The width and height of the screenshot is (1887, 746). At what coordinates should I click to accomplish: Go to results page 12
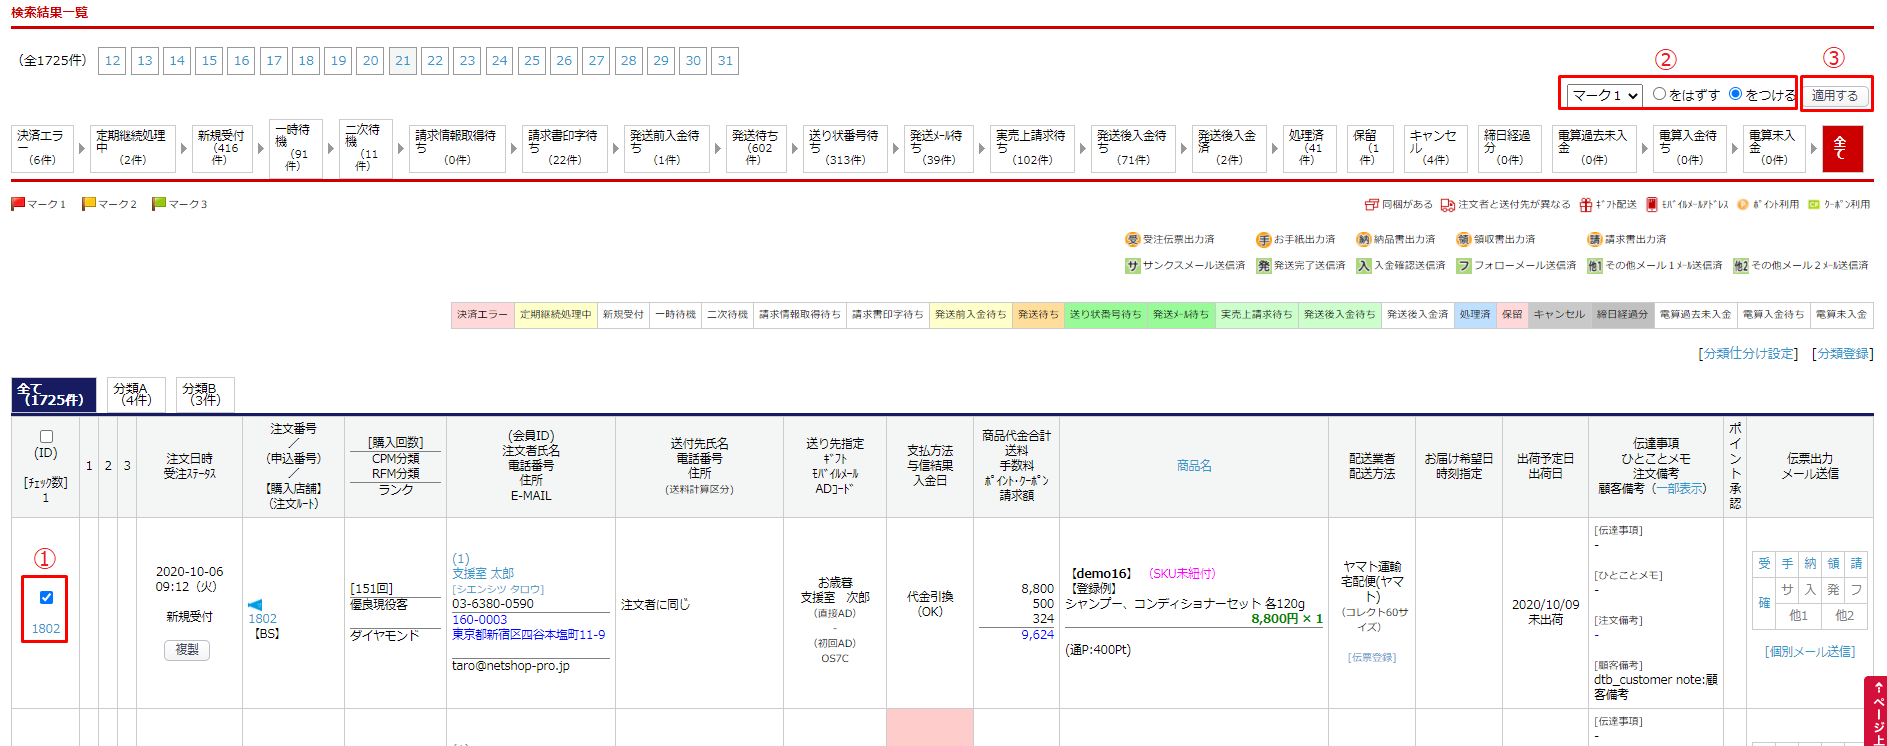(112, 61)
